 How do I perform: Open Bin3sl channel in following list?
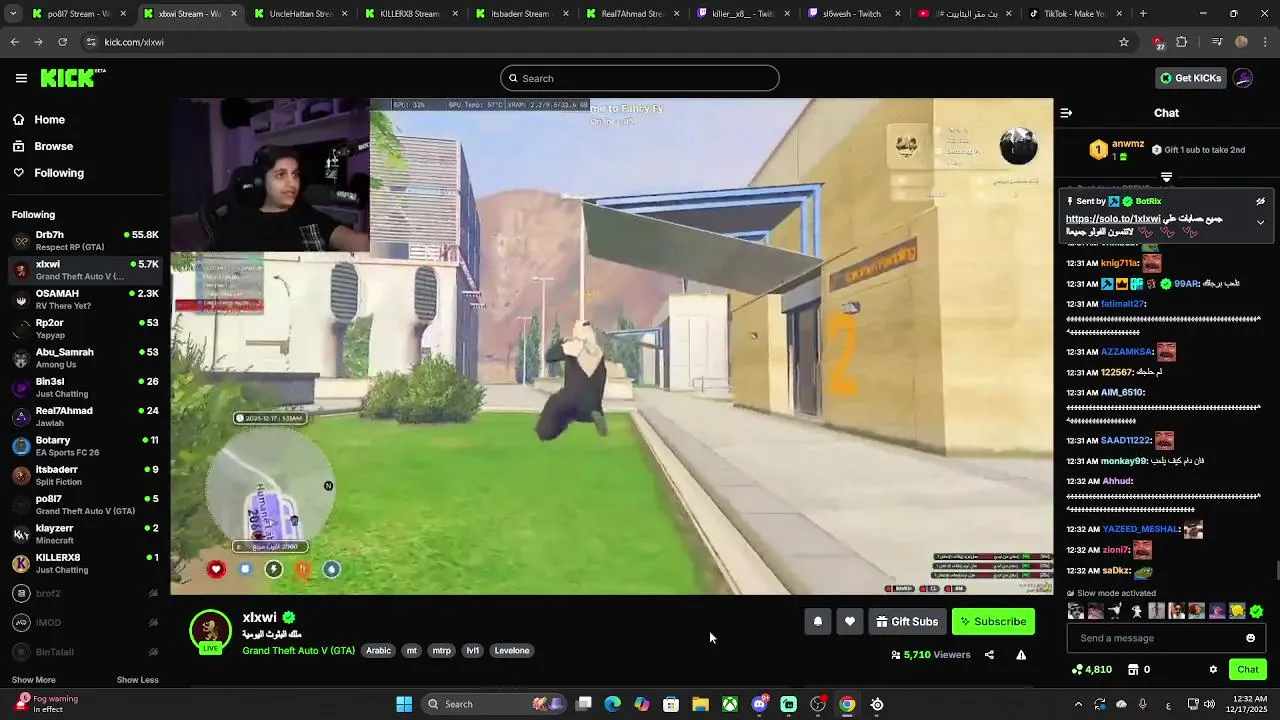85,387
